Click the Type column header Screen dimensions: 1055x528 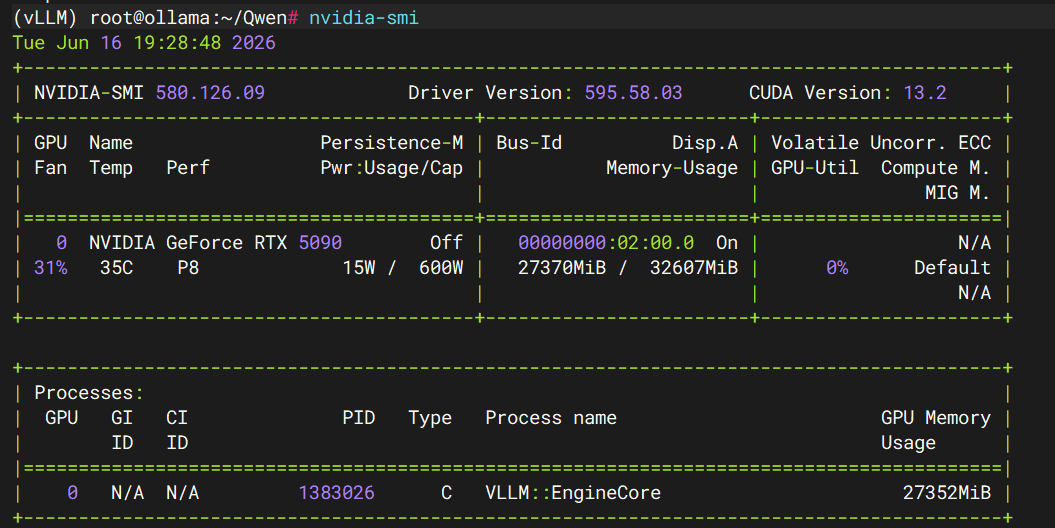[x=430, y=418]
